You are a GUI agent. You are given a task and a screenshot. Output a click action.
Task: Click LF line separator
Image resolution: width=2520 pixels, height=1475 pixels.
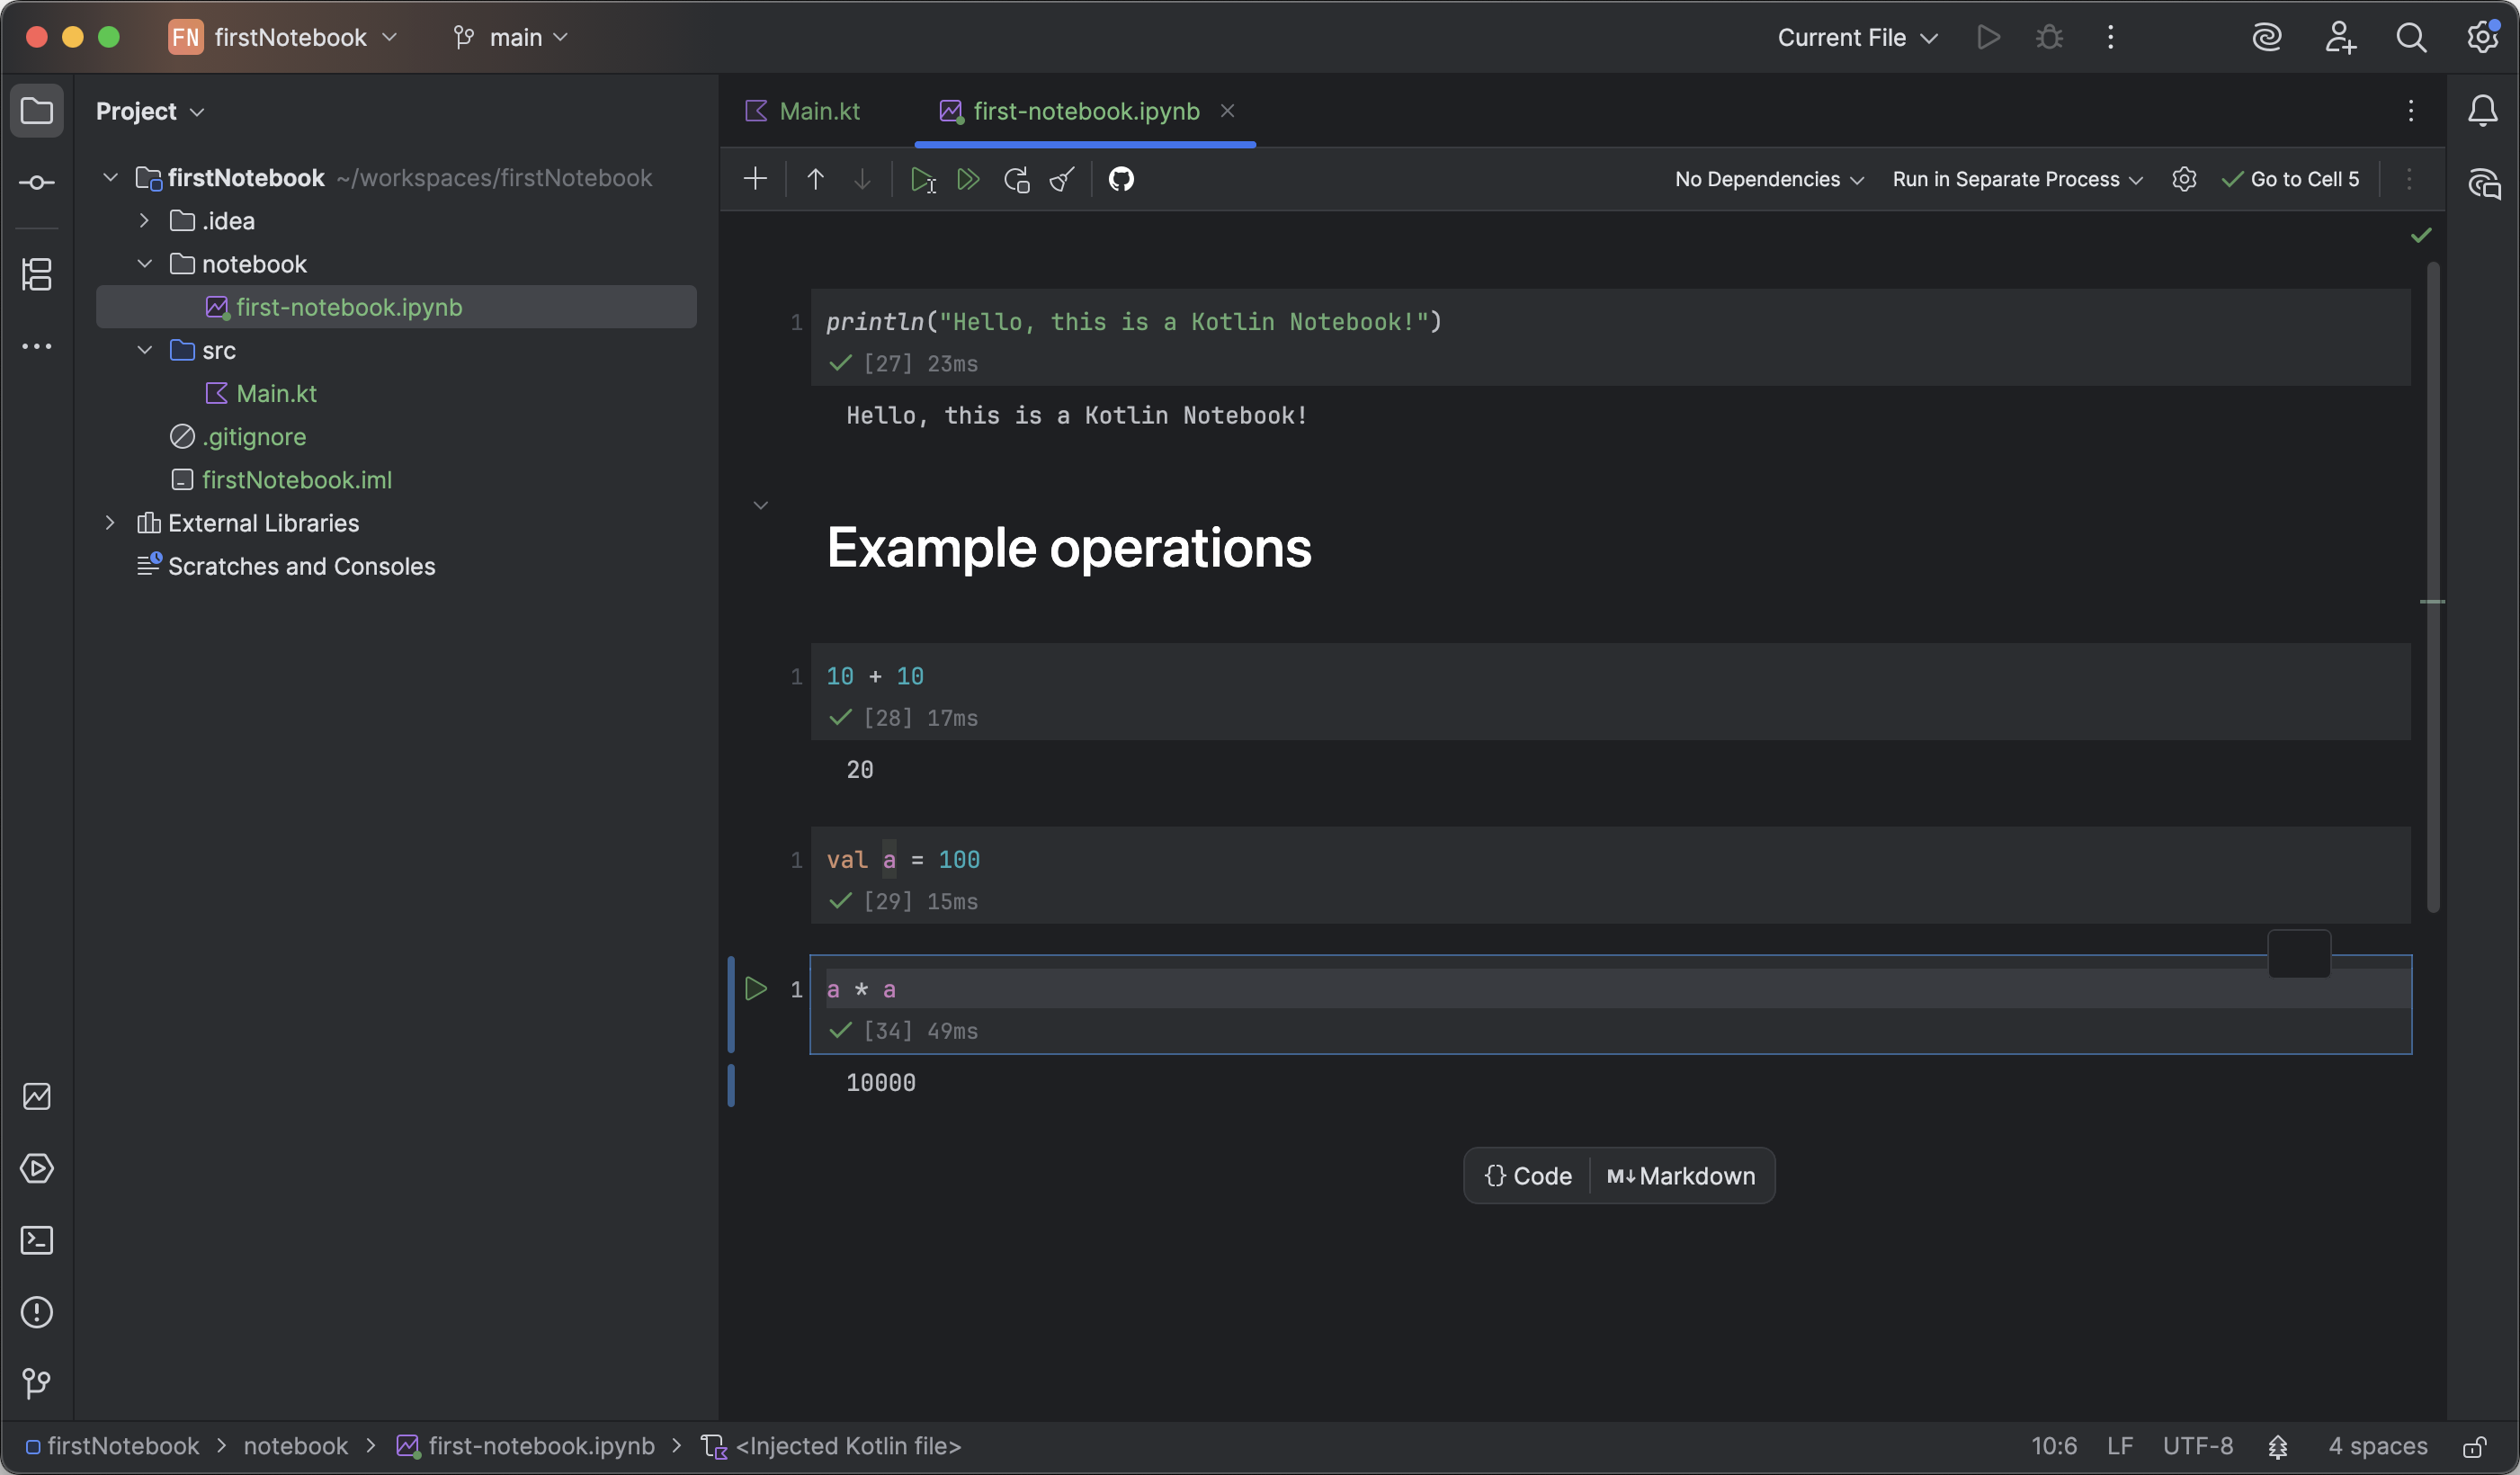coord(2120,1446)
